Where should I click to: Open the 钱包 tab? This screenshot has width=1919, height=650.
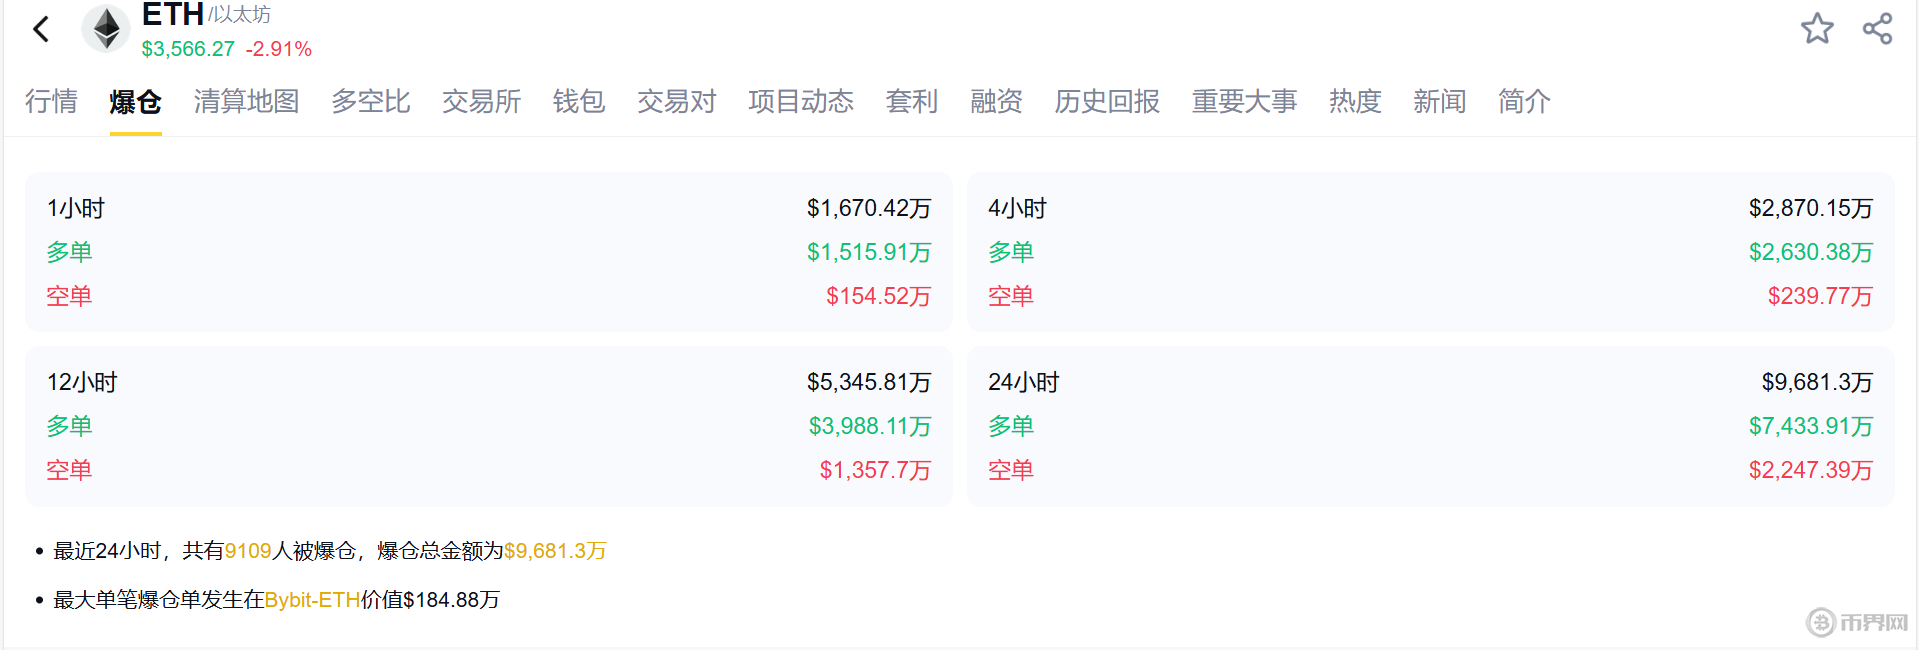pyautogui.click(x=579, y=101)
